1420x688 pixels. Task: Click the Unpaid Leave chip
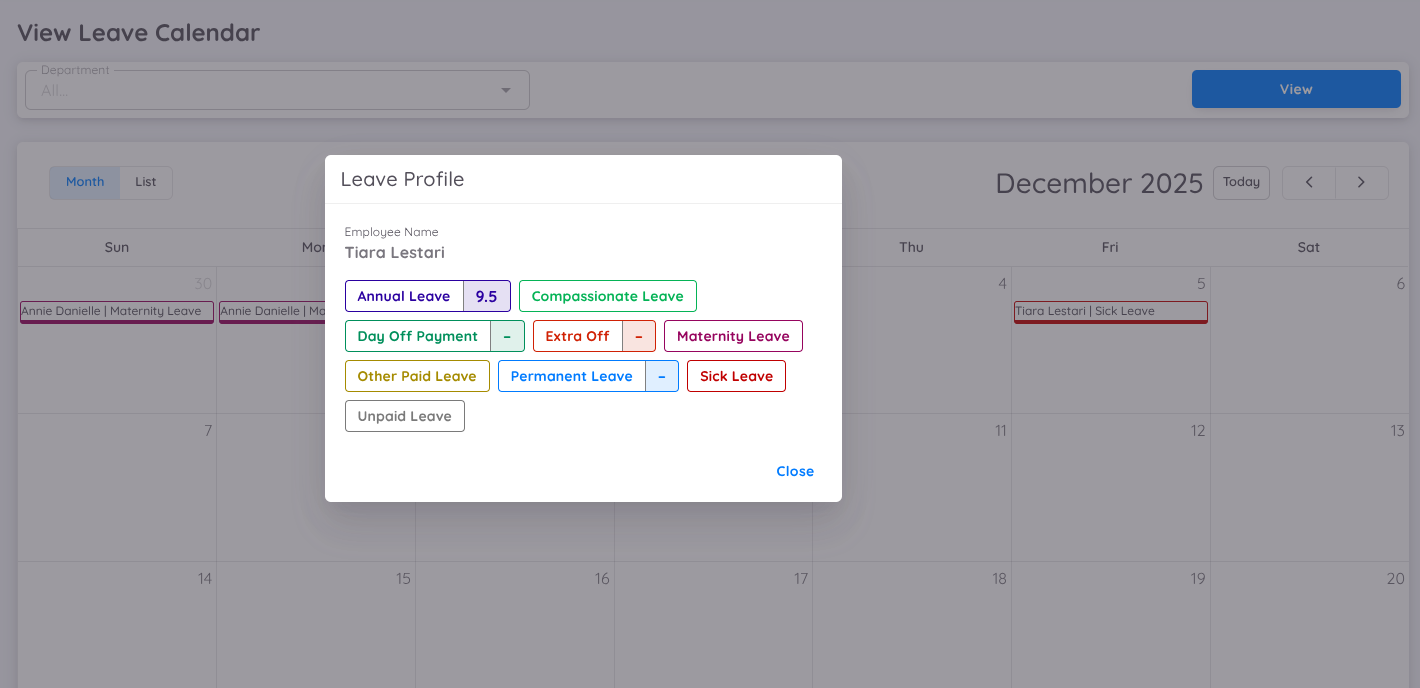click(404, 416)
